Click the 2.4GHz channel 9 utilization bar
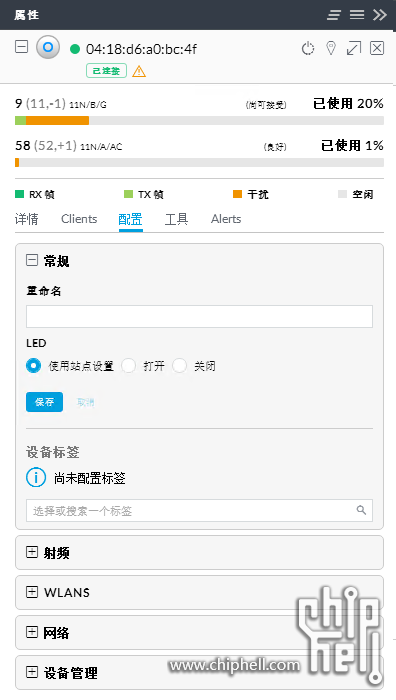Image resolution: width=396 pixels, height=700 pixels. click(199, 121)
